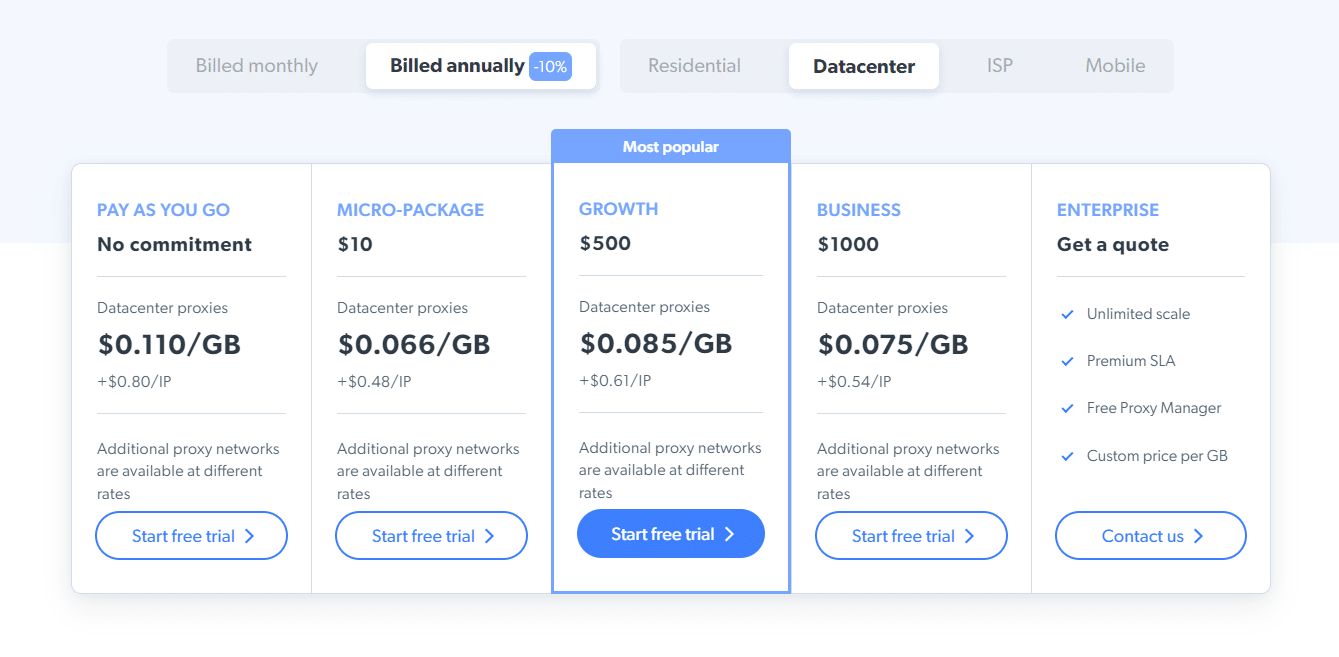Click the checkmark next to Unlimited scale
This screenshot has width=1339, height=657.
pyautogui.click(x=1067, y=314)
